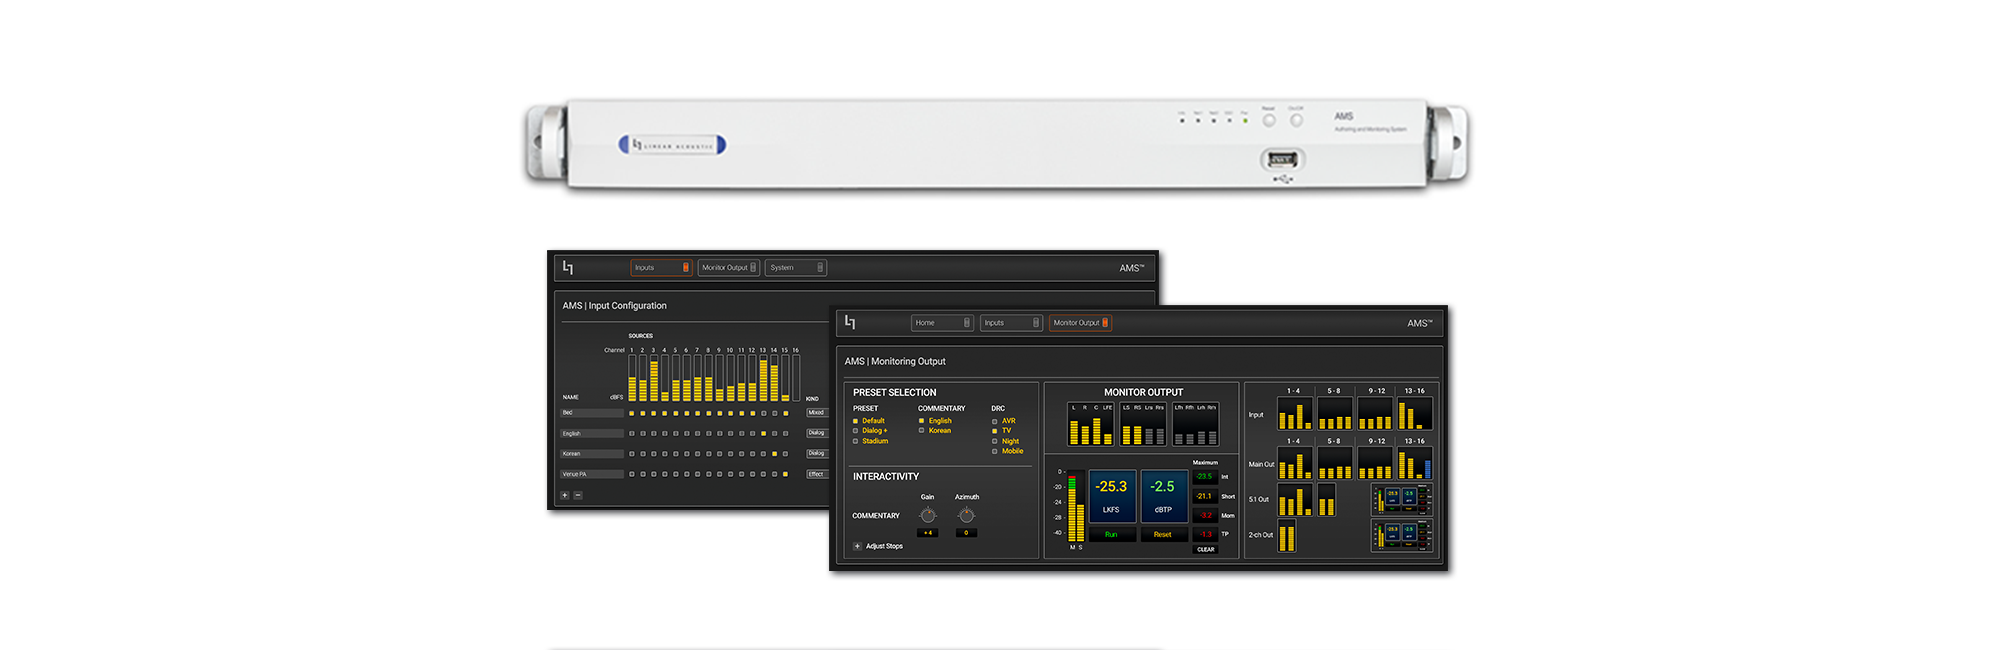Image resolution: width=2000 pixels, height=650 pixels.
Task: Click the 2-ch Out loudness meter thumbnail
Action: click(x=1402, y=535)
